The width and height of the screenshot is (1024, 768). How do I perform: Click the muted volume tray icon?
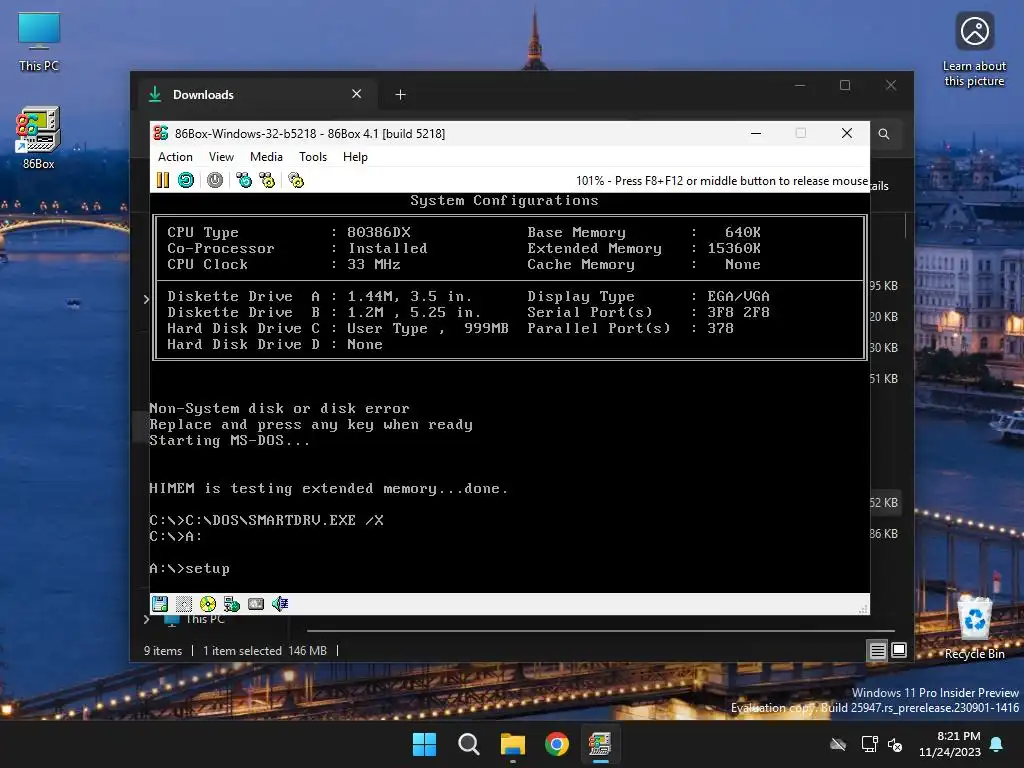895,744
